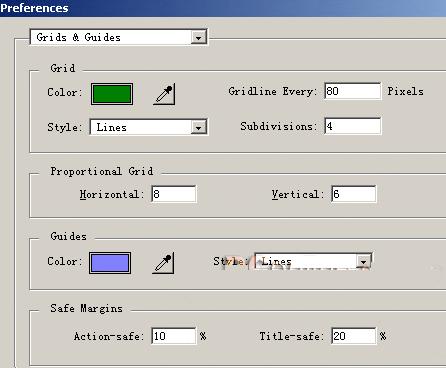Select the Guides eyedropper tool

point(163,263)
